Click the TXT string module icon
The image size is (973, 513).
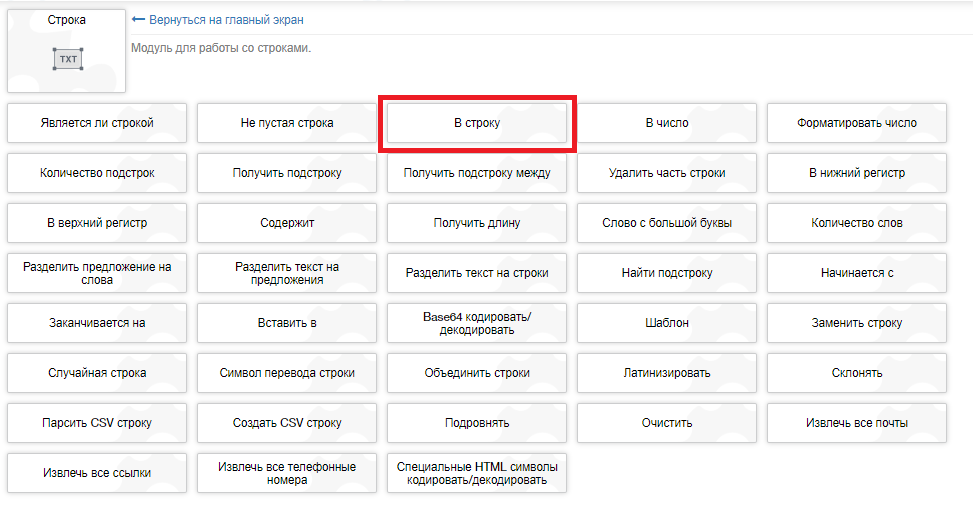point(67,59)
